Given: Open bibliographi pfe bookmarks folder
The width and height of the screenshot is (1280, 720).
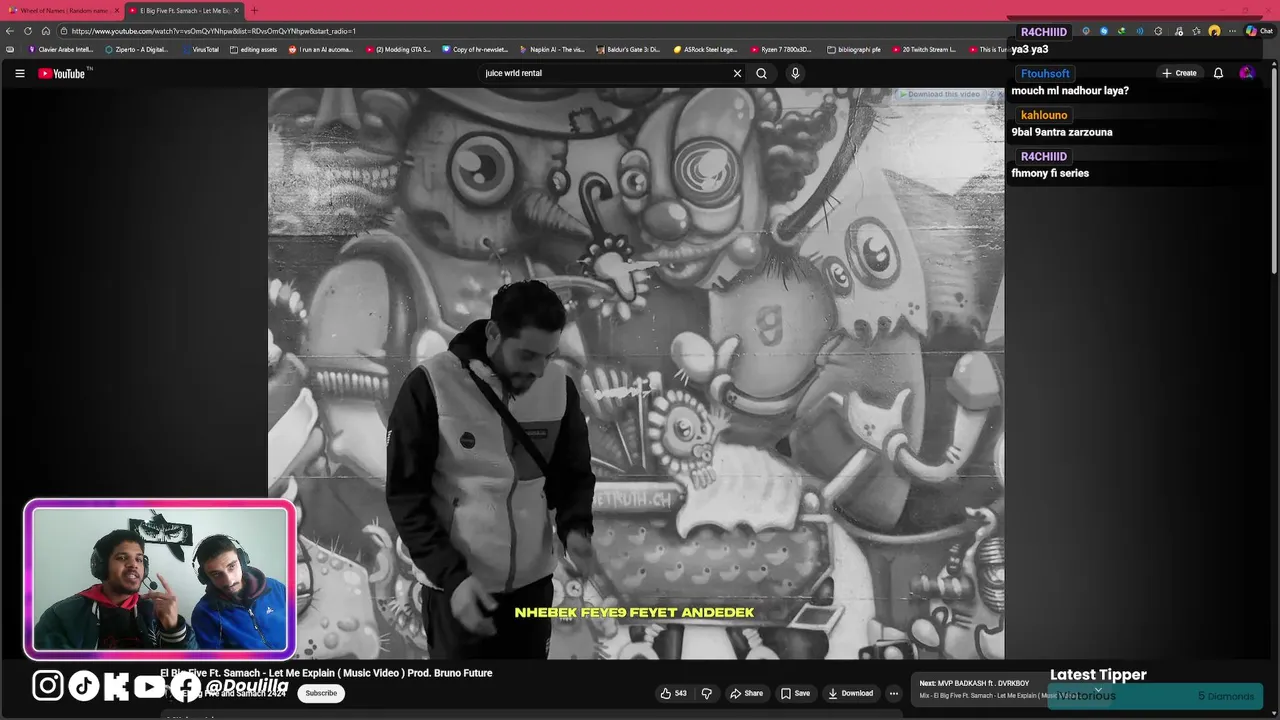Looking at the screenshot, I should tap(855, 49).
